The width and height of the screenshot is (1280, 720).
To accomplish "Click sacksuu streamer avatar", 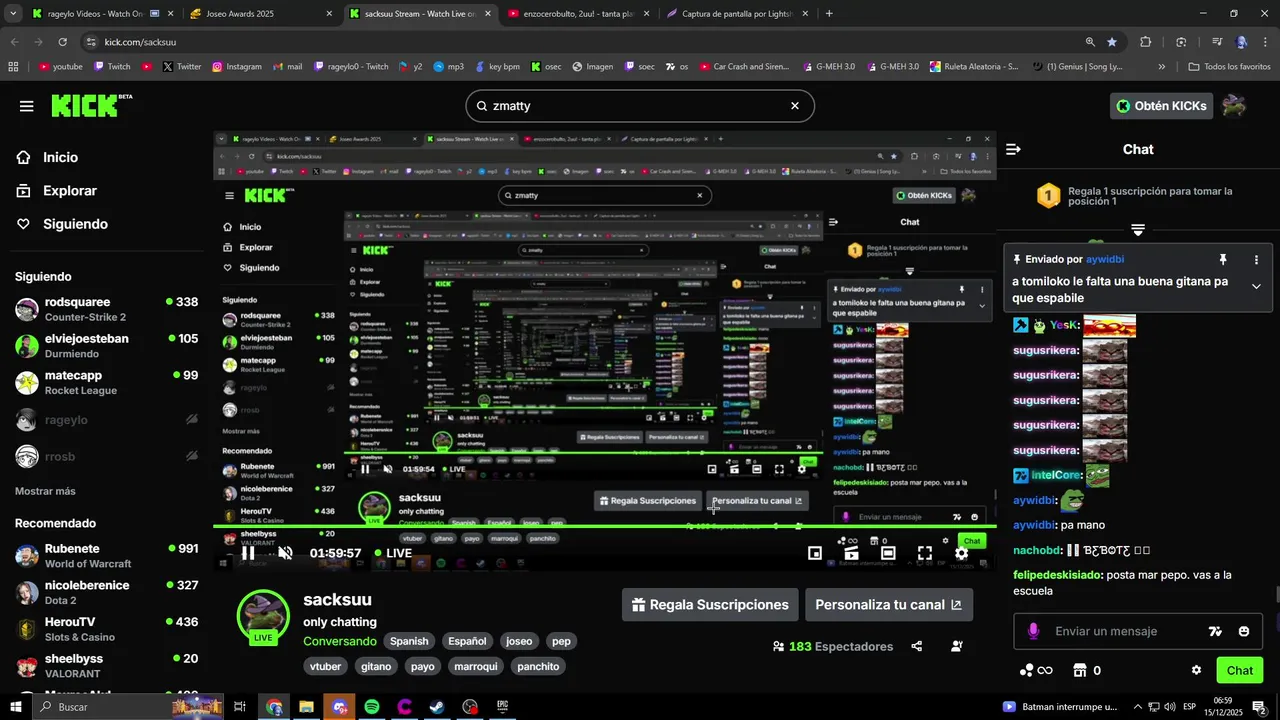I will (263, 614).
